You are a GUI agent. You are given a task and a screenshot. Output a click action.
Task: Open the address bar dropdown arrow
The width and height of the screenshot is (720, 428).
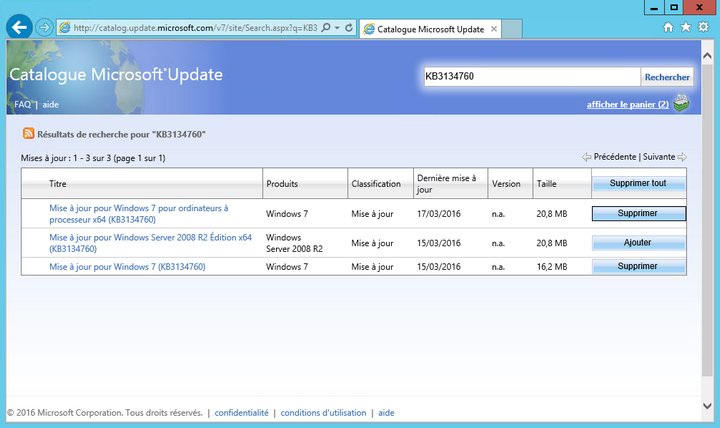point(337,28)
